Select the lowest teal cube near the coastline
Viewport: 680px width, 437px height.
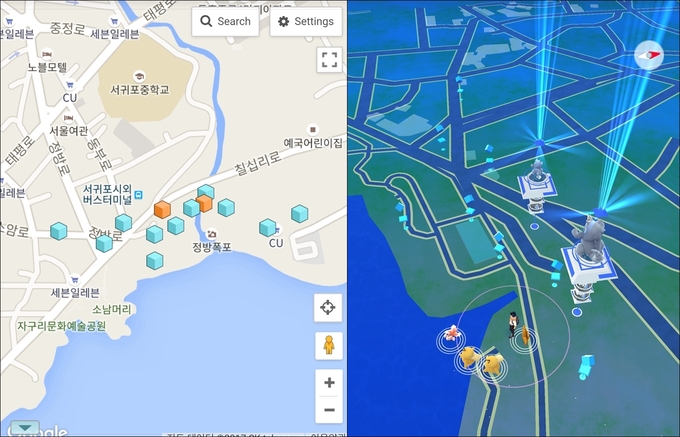[x=154, y=261]
